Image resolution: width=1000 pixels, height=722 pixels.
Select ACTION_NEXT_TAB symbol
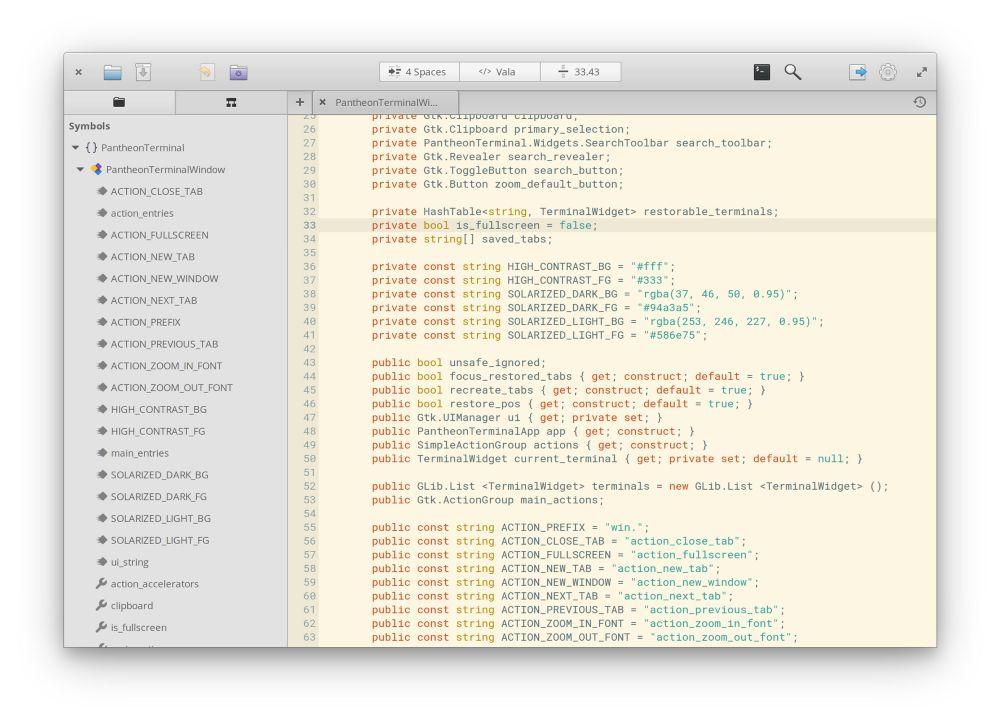click(x=154, y=300)
